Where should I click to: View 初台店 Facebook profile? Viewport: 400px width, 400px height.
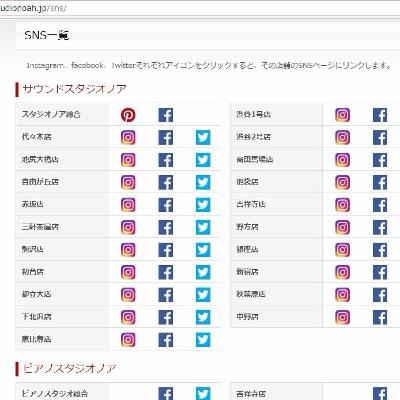166,272
